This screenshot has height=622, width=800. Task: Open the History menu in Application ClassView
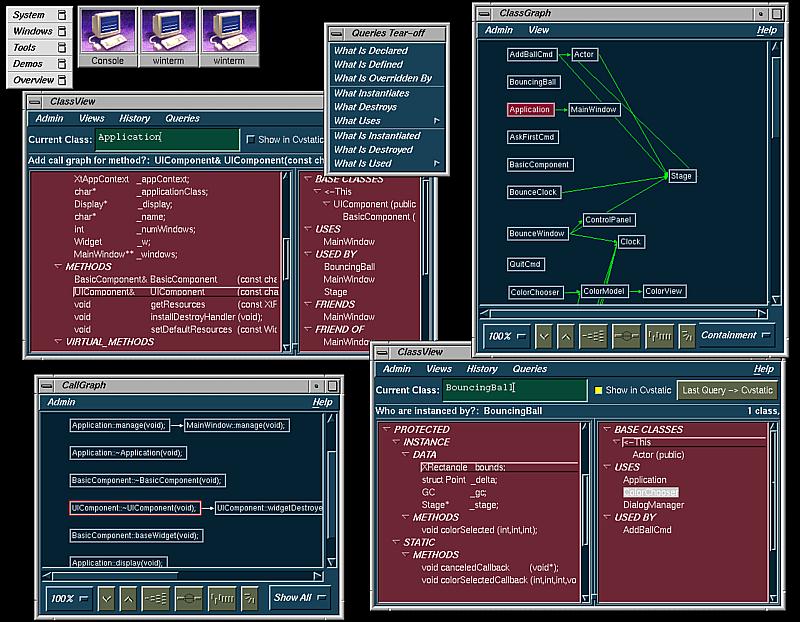coord(134,118)
